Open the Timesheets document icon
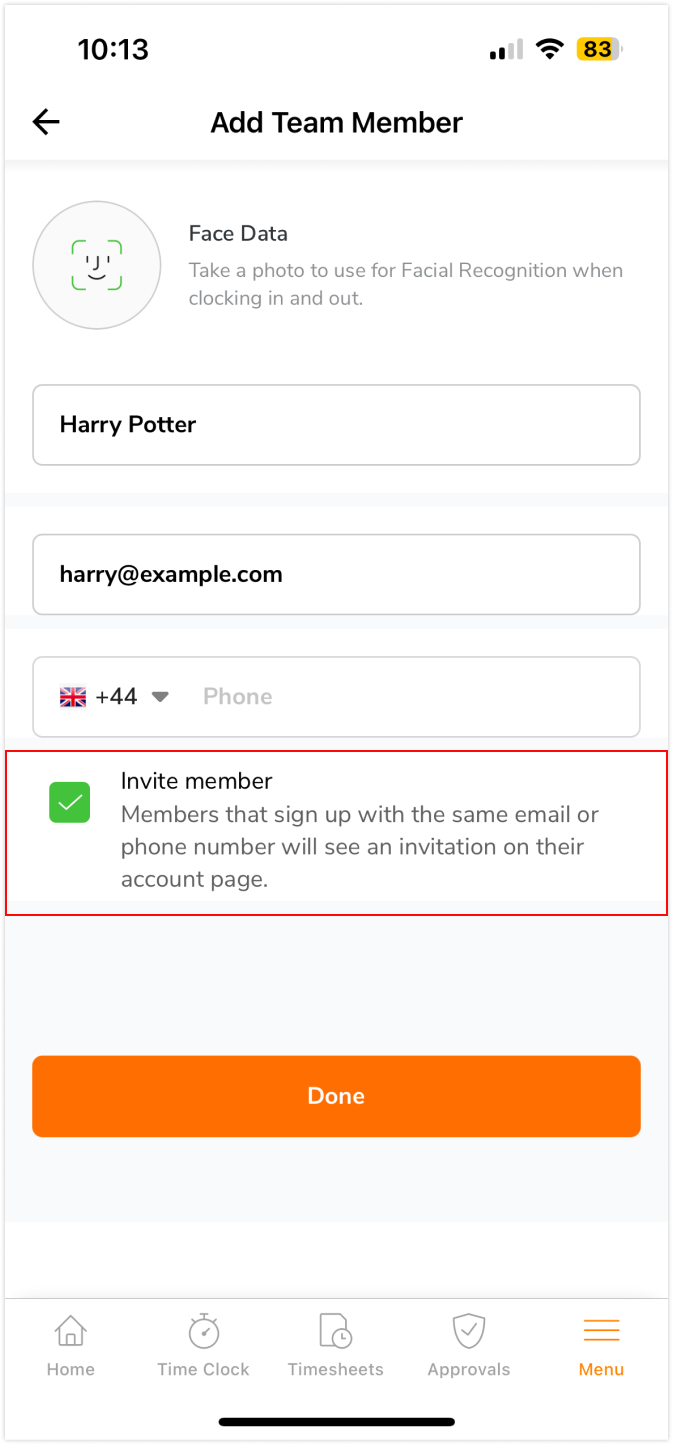The height and width of the screenshot is (1445, 673). click(335, 1331)
